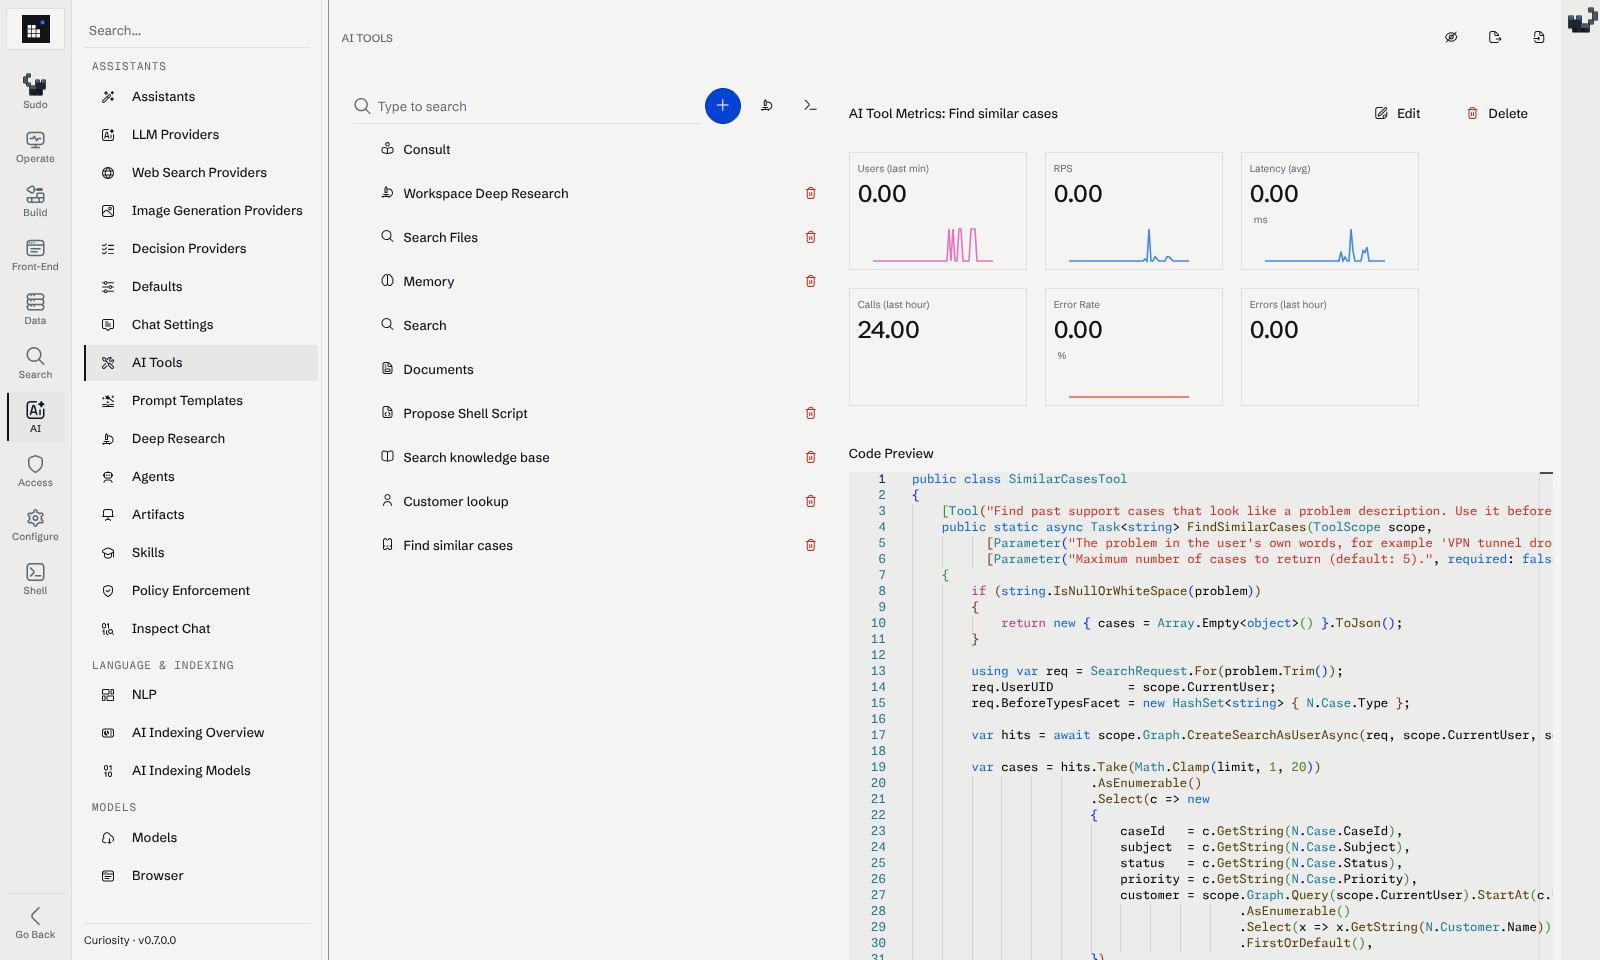1600x960 pixels.
Task: Open the Skills page
Action: [x=201, y=553]
